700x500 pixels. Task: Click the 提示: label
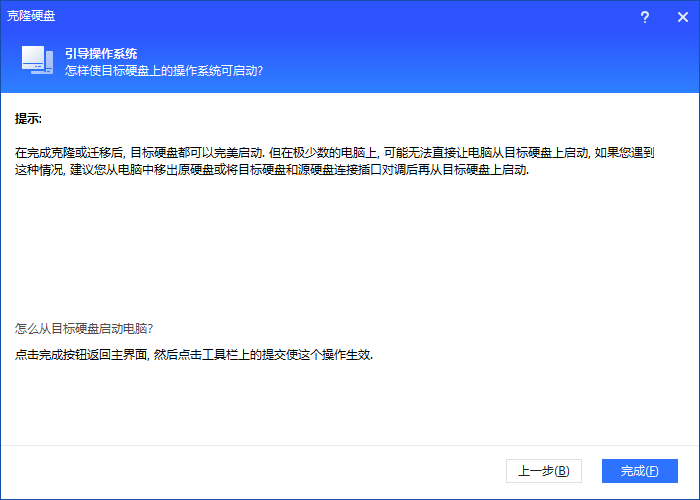[28, 119]
